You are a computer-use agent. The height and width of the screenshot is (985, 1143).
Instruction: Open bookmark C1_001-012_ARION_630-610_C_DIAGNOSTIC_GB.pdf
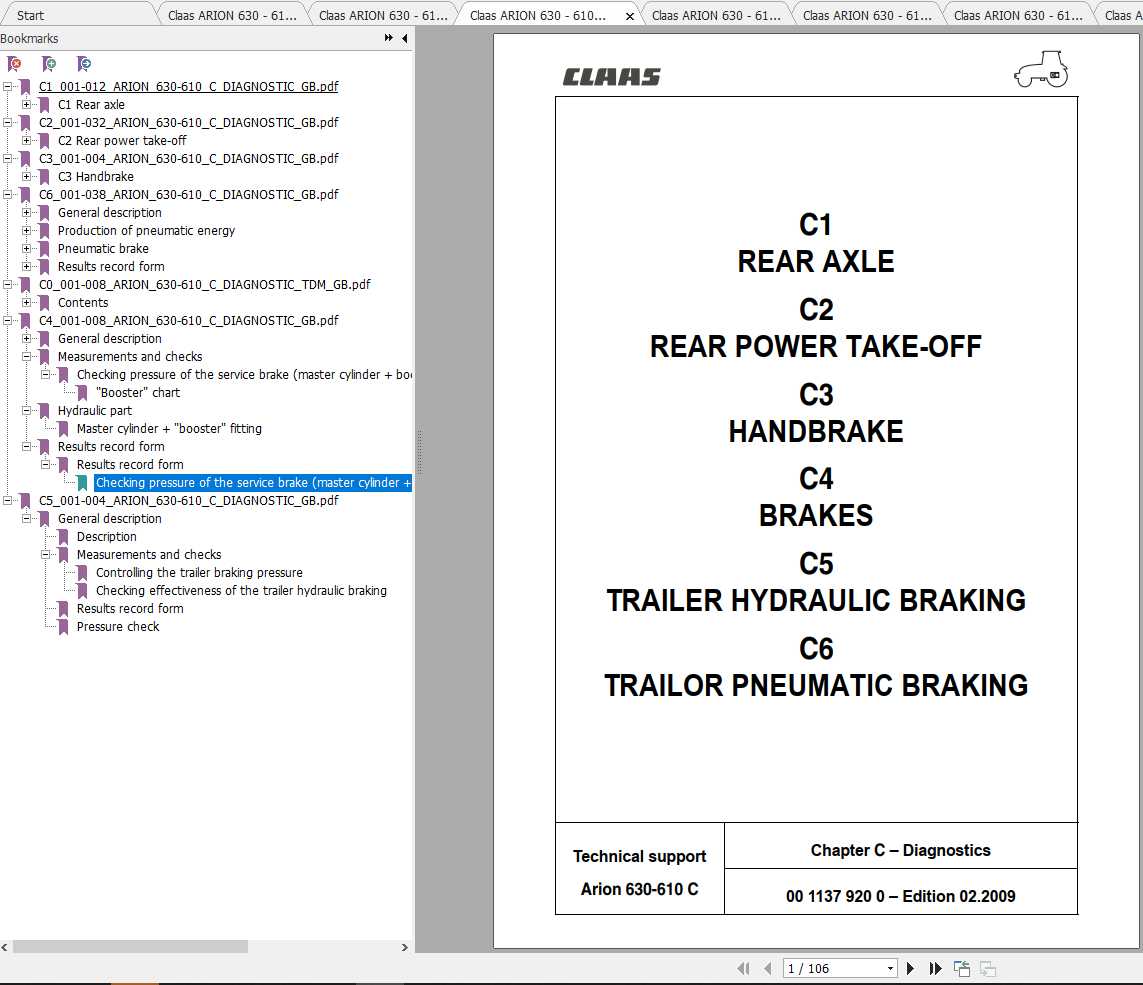point(188,86)
